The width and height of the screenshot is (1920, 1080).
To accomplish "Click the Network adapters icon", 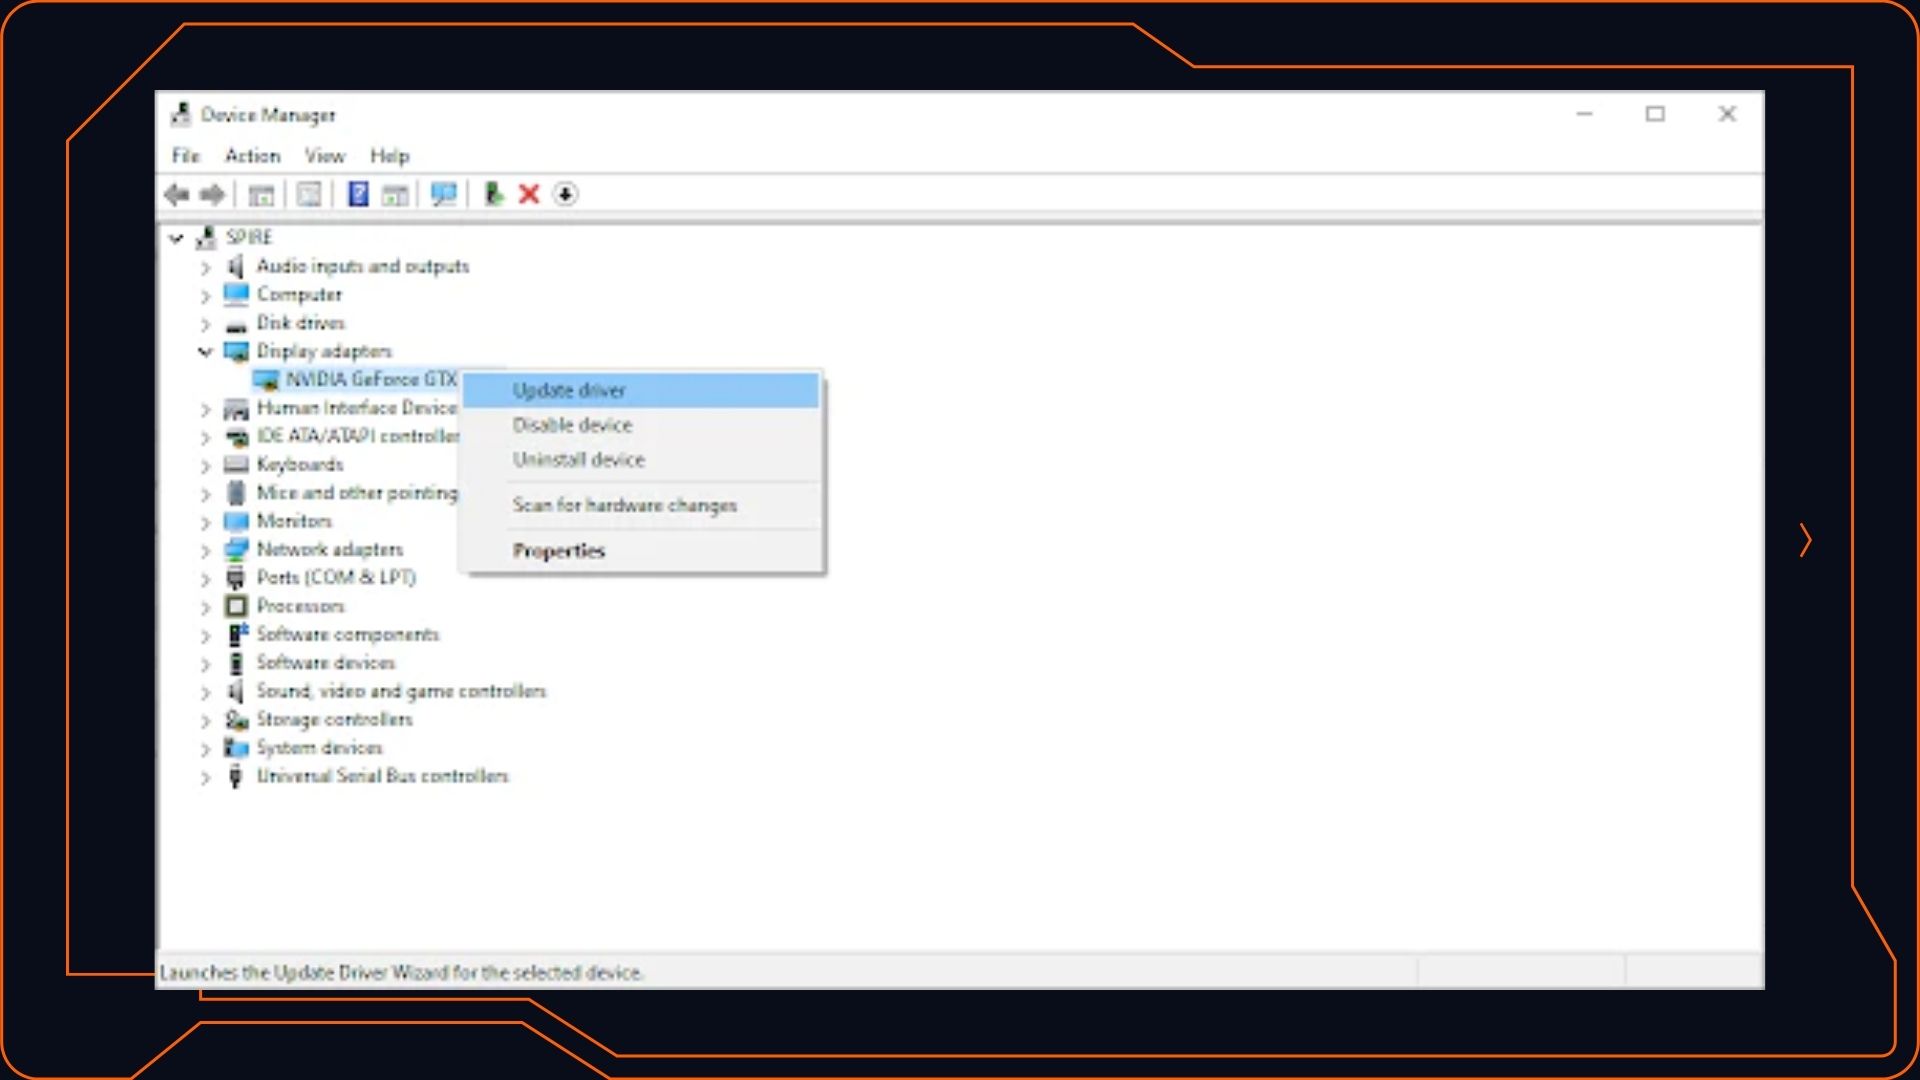I will pos(236,549).
